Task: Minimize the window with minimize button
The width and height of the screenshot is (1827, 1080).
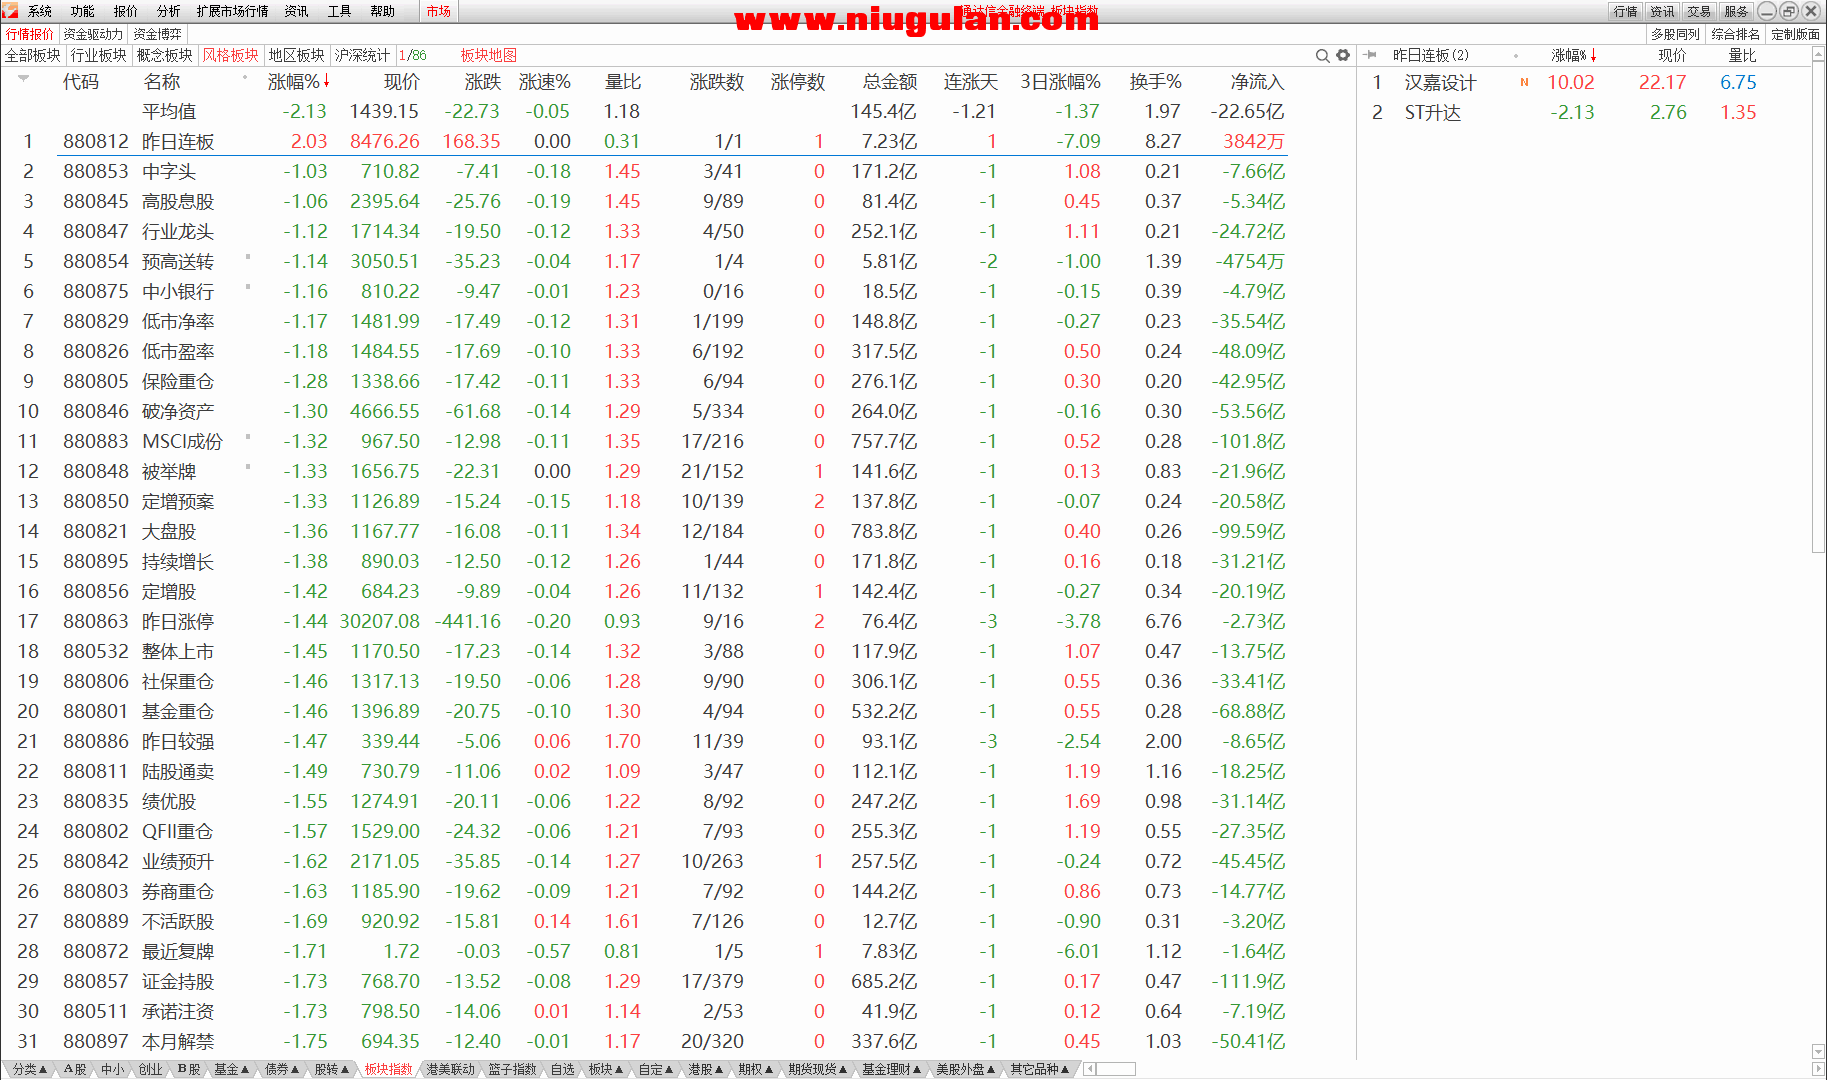Action: coord(1767,11)
